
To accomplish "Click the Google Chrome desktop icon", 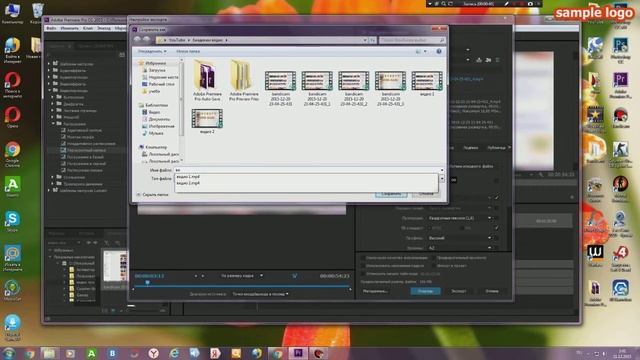I will pos(12,155).
